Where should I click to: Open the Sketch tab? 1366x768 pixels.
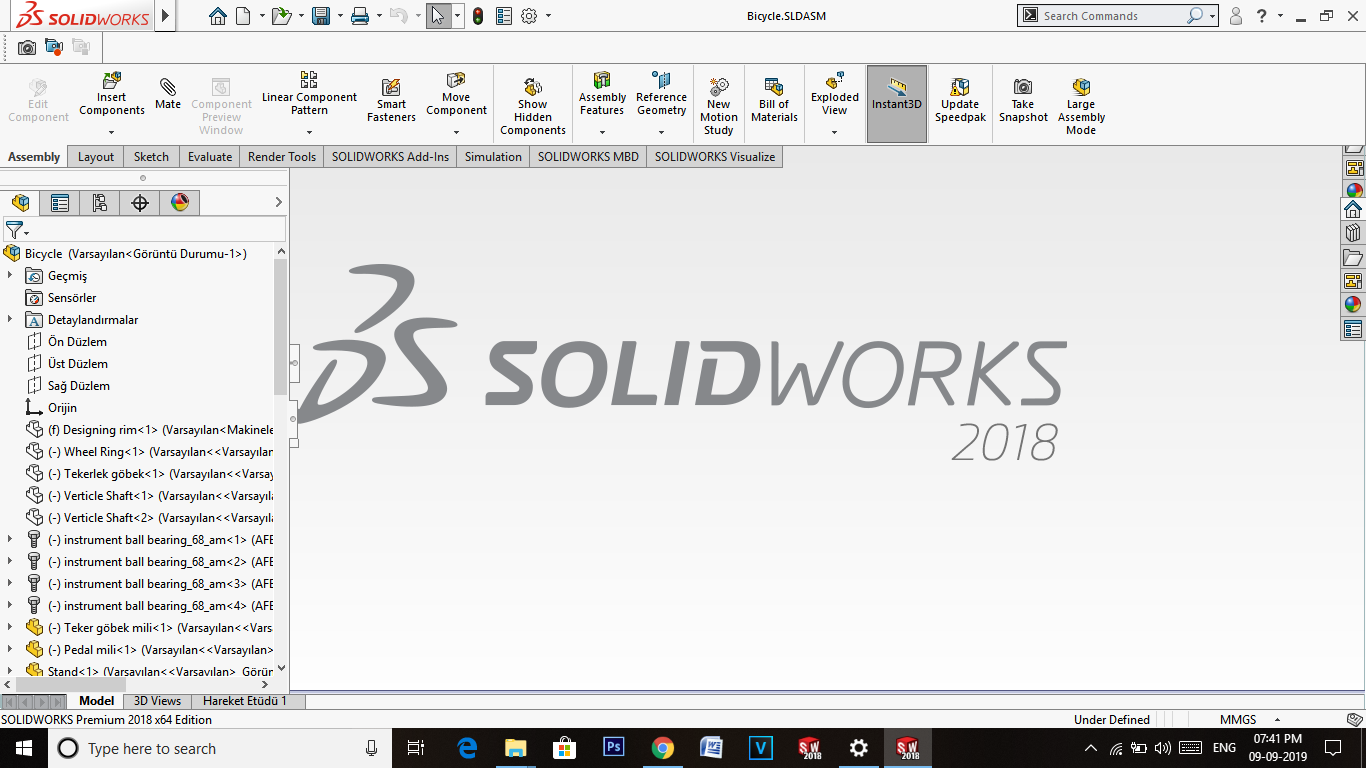pos(151,157)
